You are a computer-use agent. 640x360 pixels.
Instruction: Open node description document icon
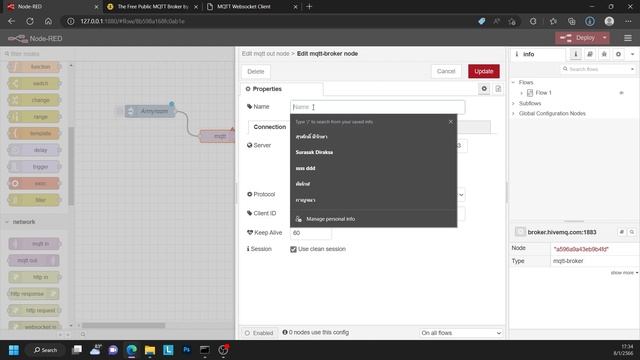pos(498,89)
